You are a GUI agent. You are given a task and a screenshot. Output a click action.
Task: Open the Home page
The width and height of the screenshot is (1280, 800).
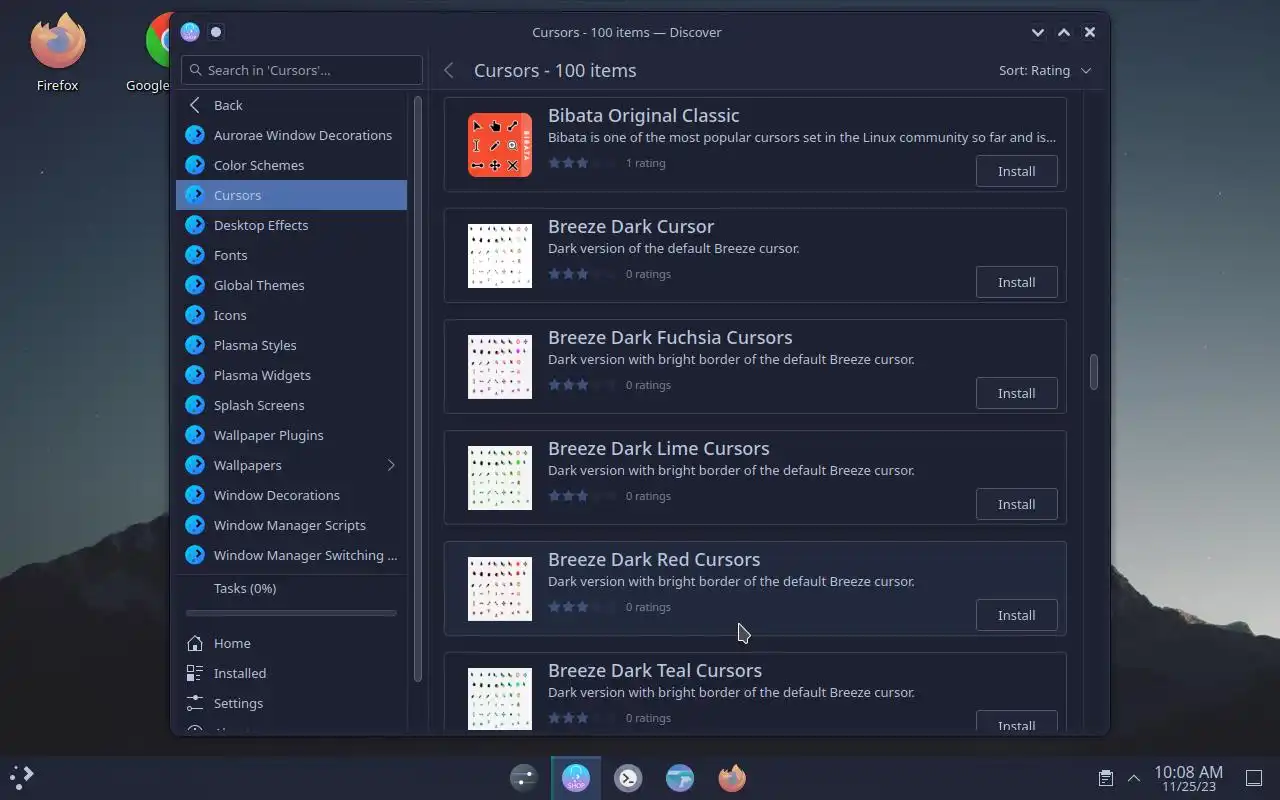coord(291,643)
